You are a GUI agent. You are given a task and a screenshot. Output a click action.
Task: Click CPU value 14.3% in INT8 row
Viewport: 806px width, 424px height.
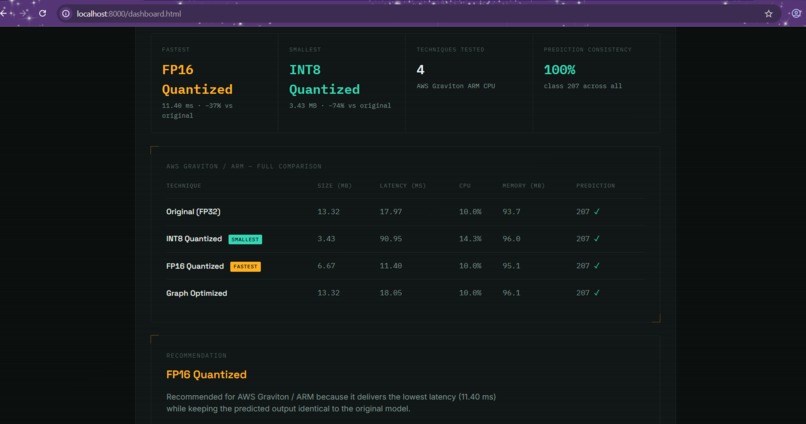coord(470,239)
